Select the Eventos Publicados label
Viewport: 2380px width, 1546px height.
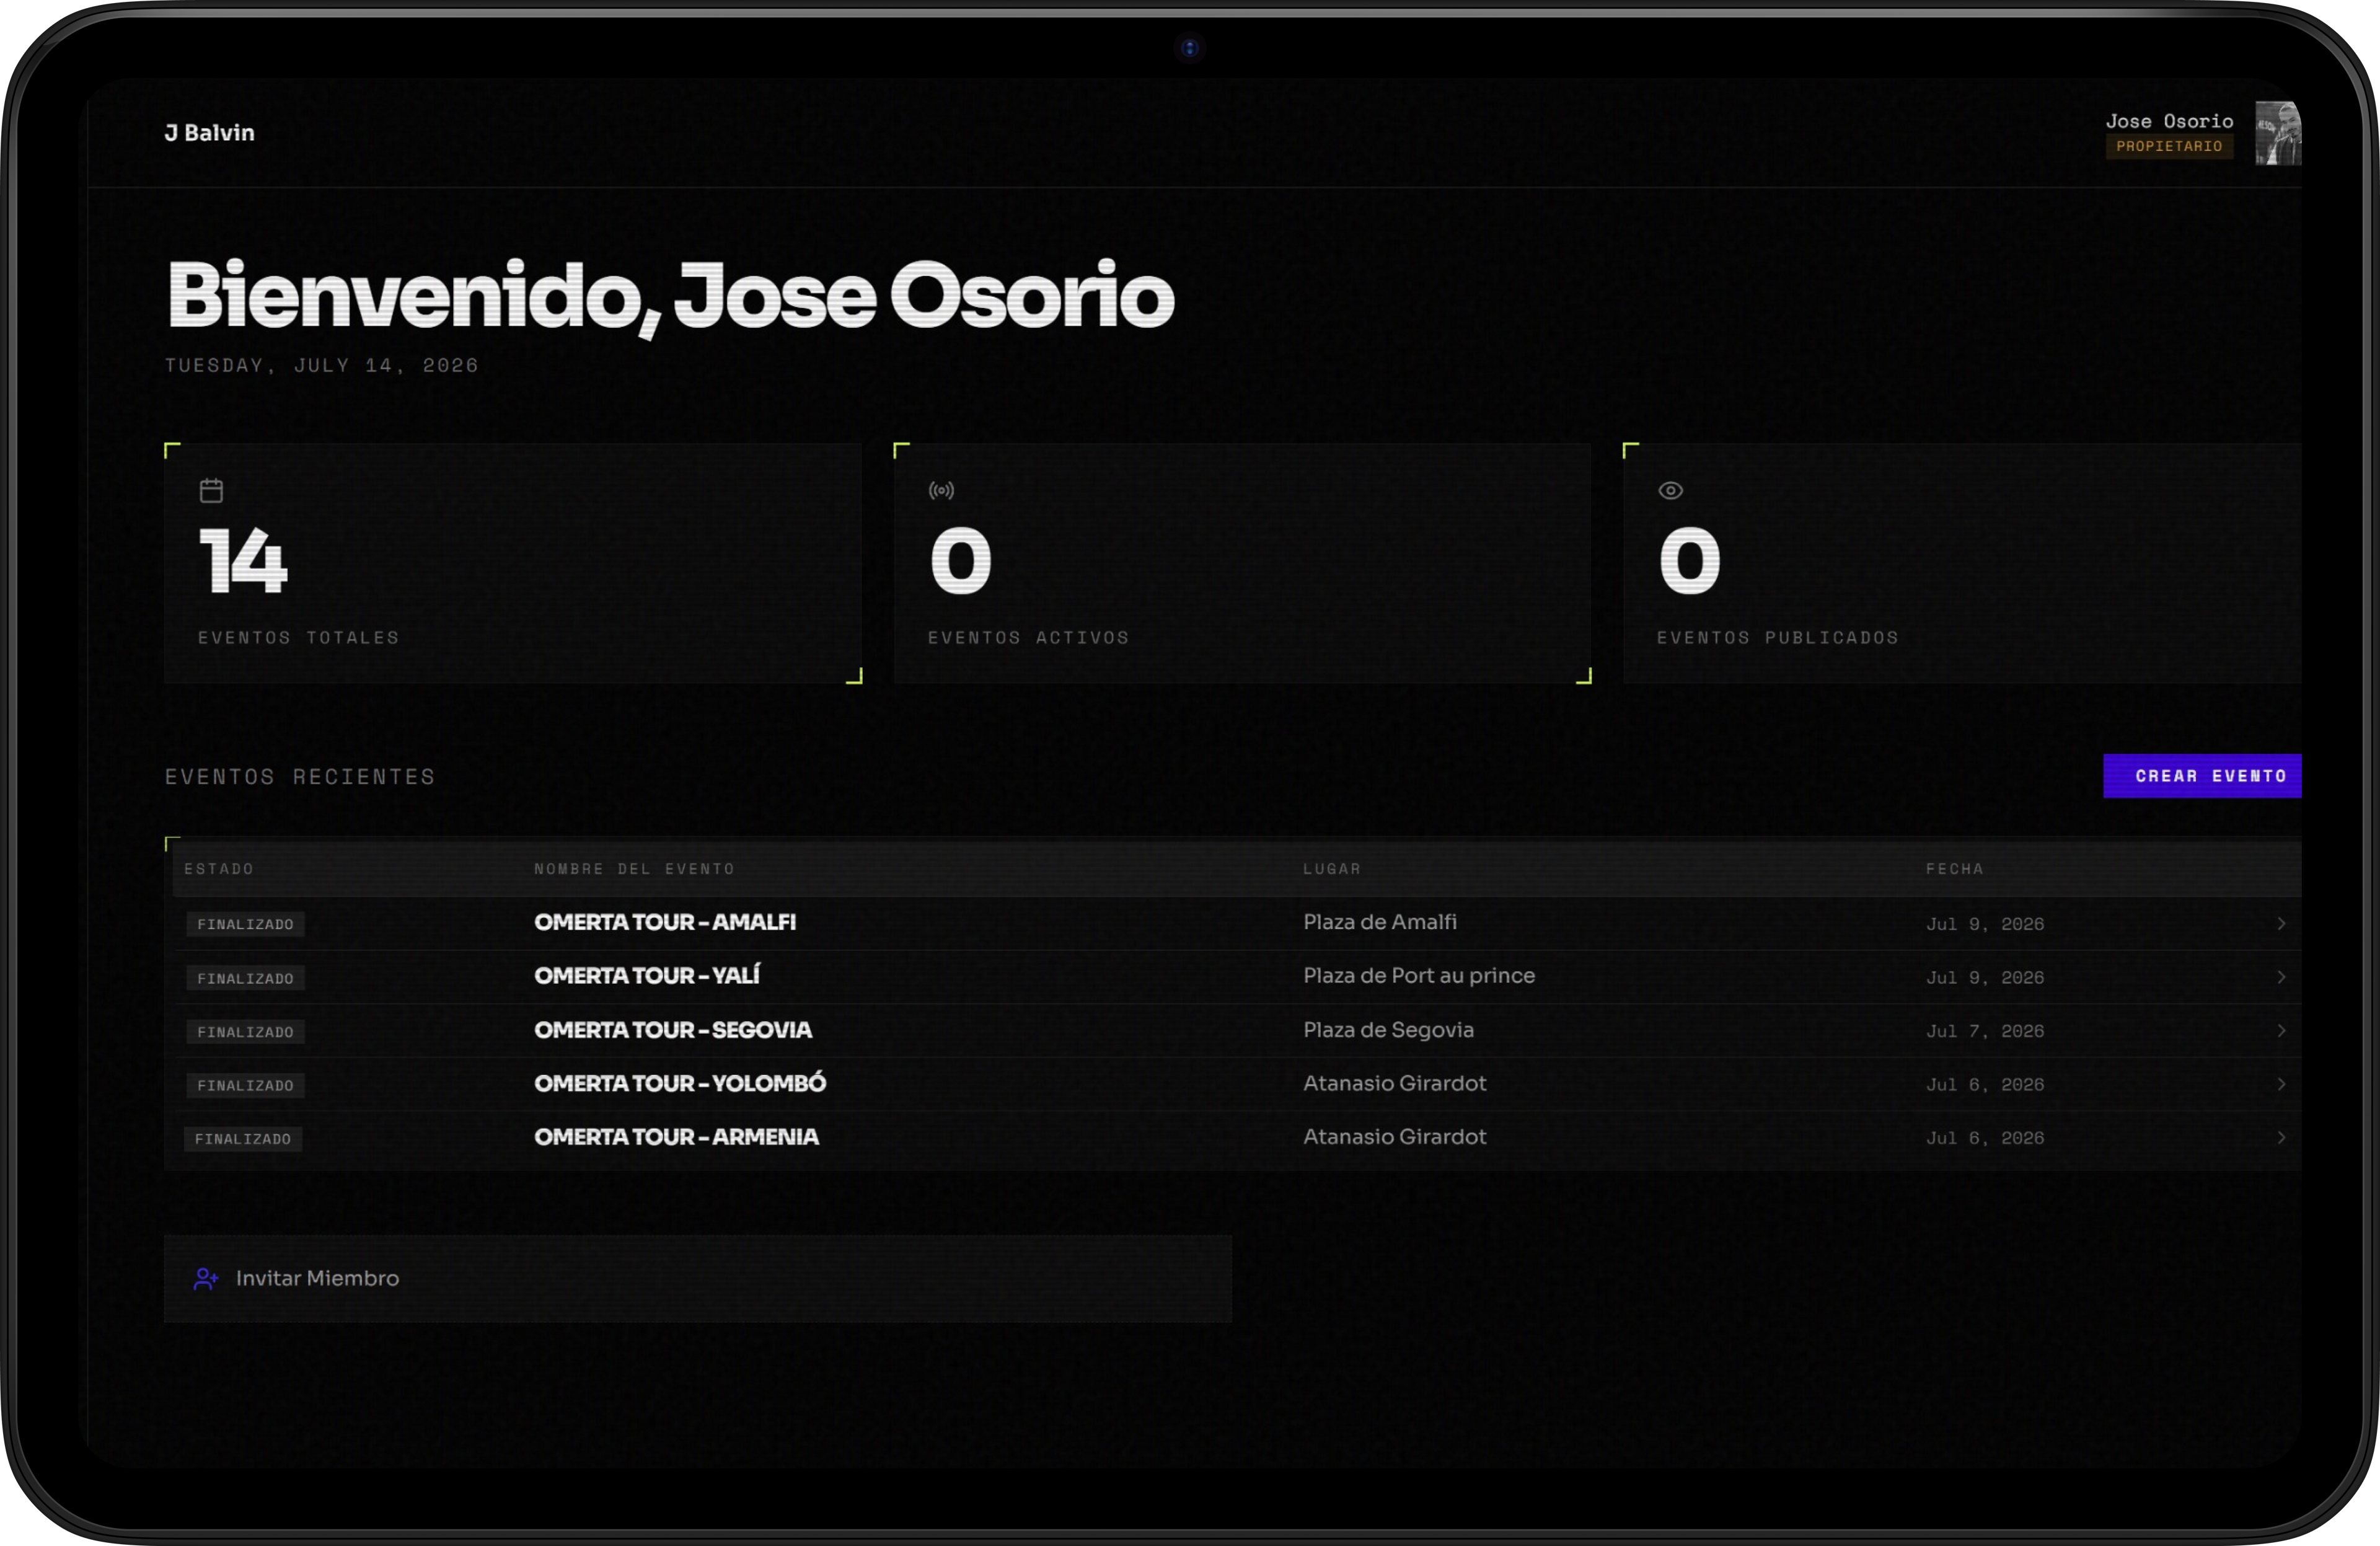1777,638
